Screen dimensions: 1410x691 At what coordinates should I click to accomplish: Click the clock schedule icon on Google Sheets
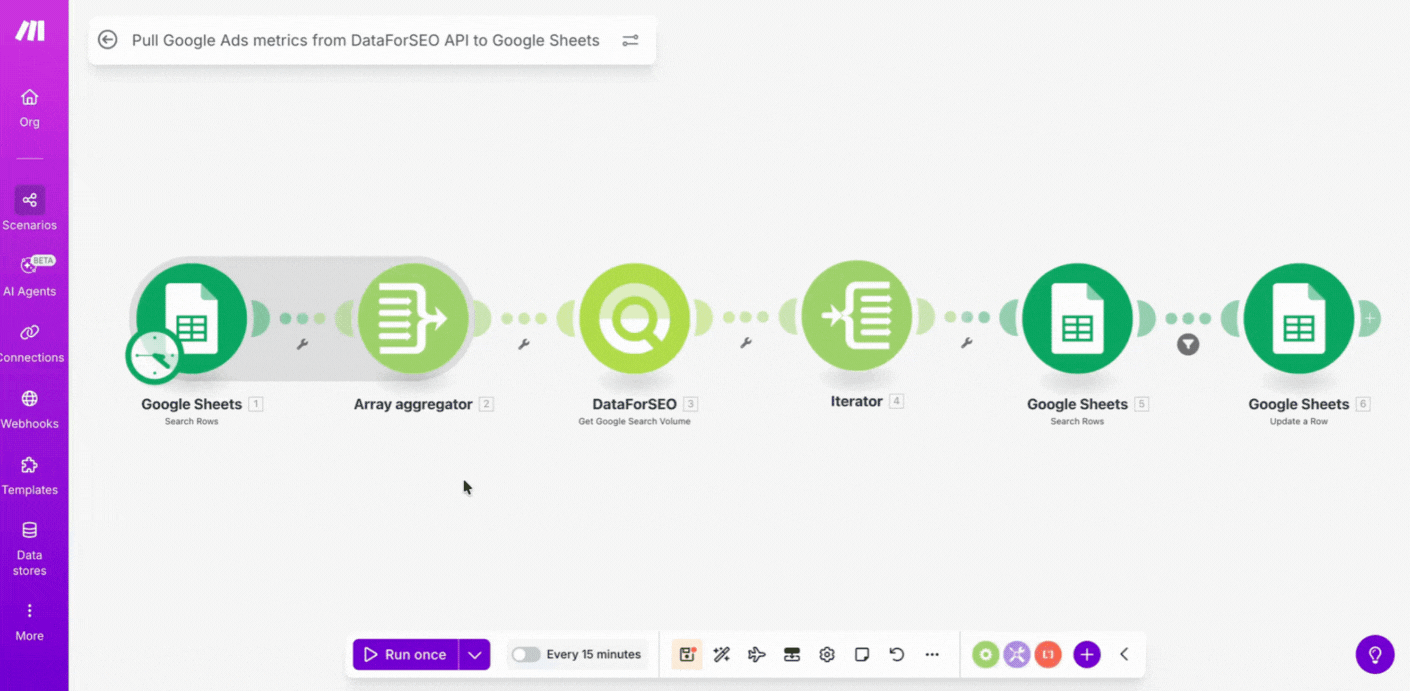click(x=154, y=357)
